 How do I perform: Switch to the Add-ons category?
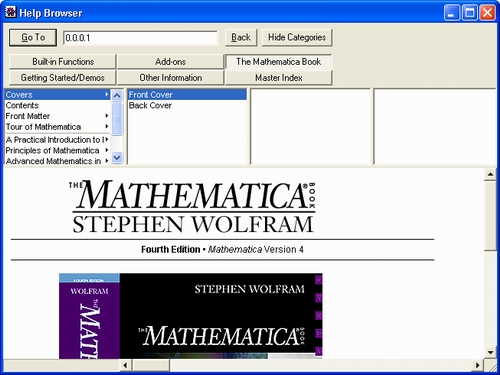[x=170, y=62]
